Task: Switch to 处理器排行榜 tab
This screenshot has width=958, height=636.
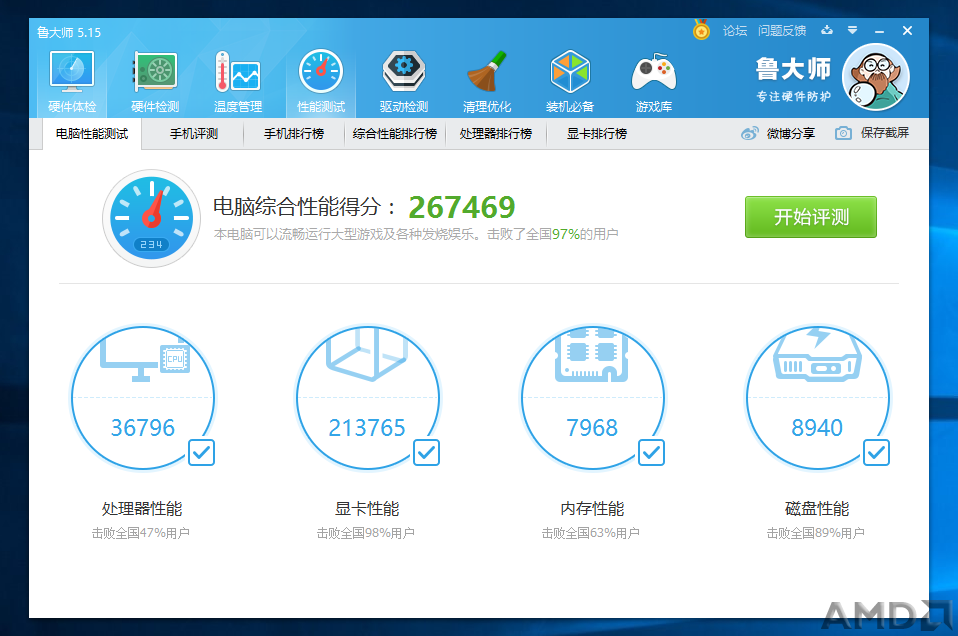Action: [495, 134]
